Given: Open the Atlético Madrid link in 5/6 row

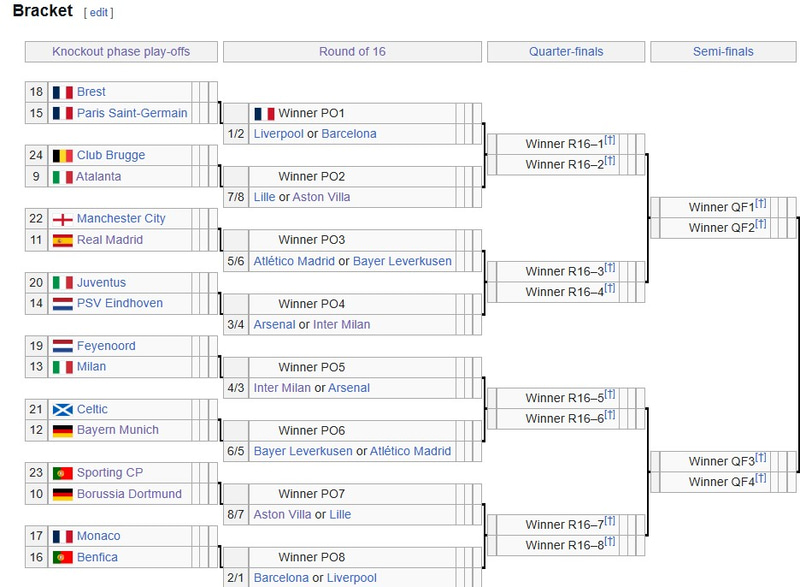Looking at the screenshot, I should tap(294, 261).
